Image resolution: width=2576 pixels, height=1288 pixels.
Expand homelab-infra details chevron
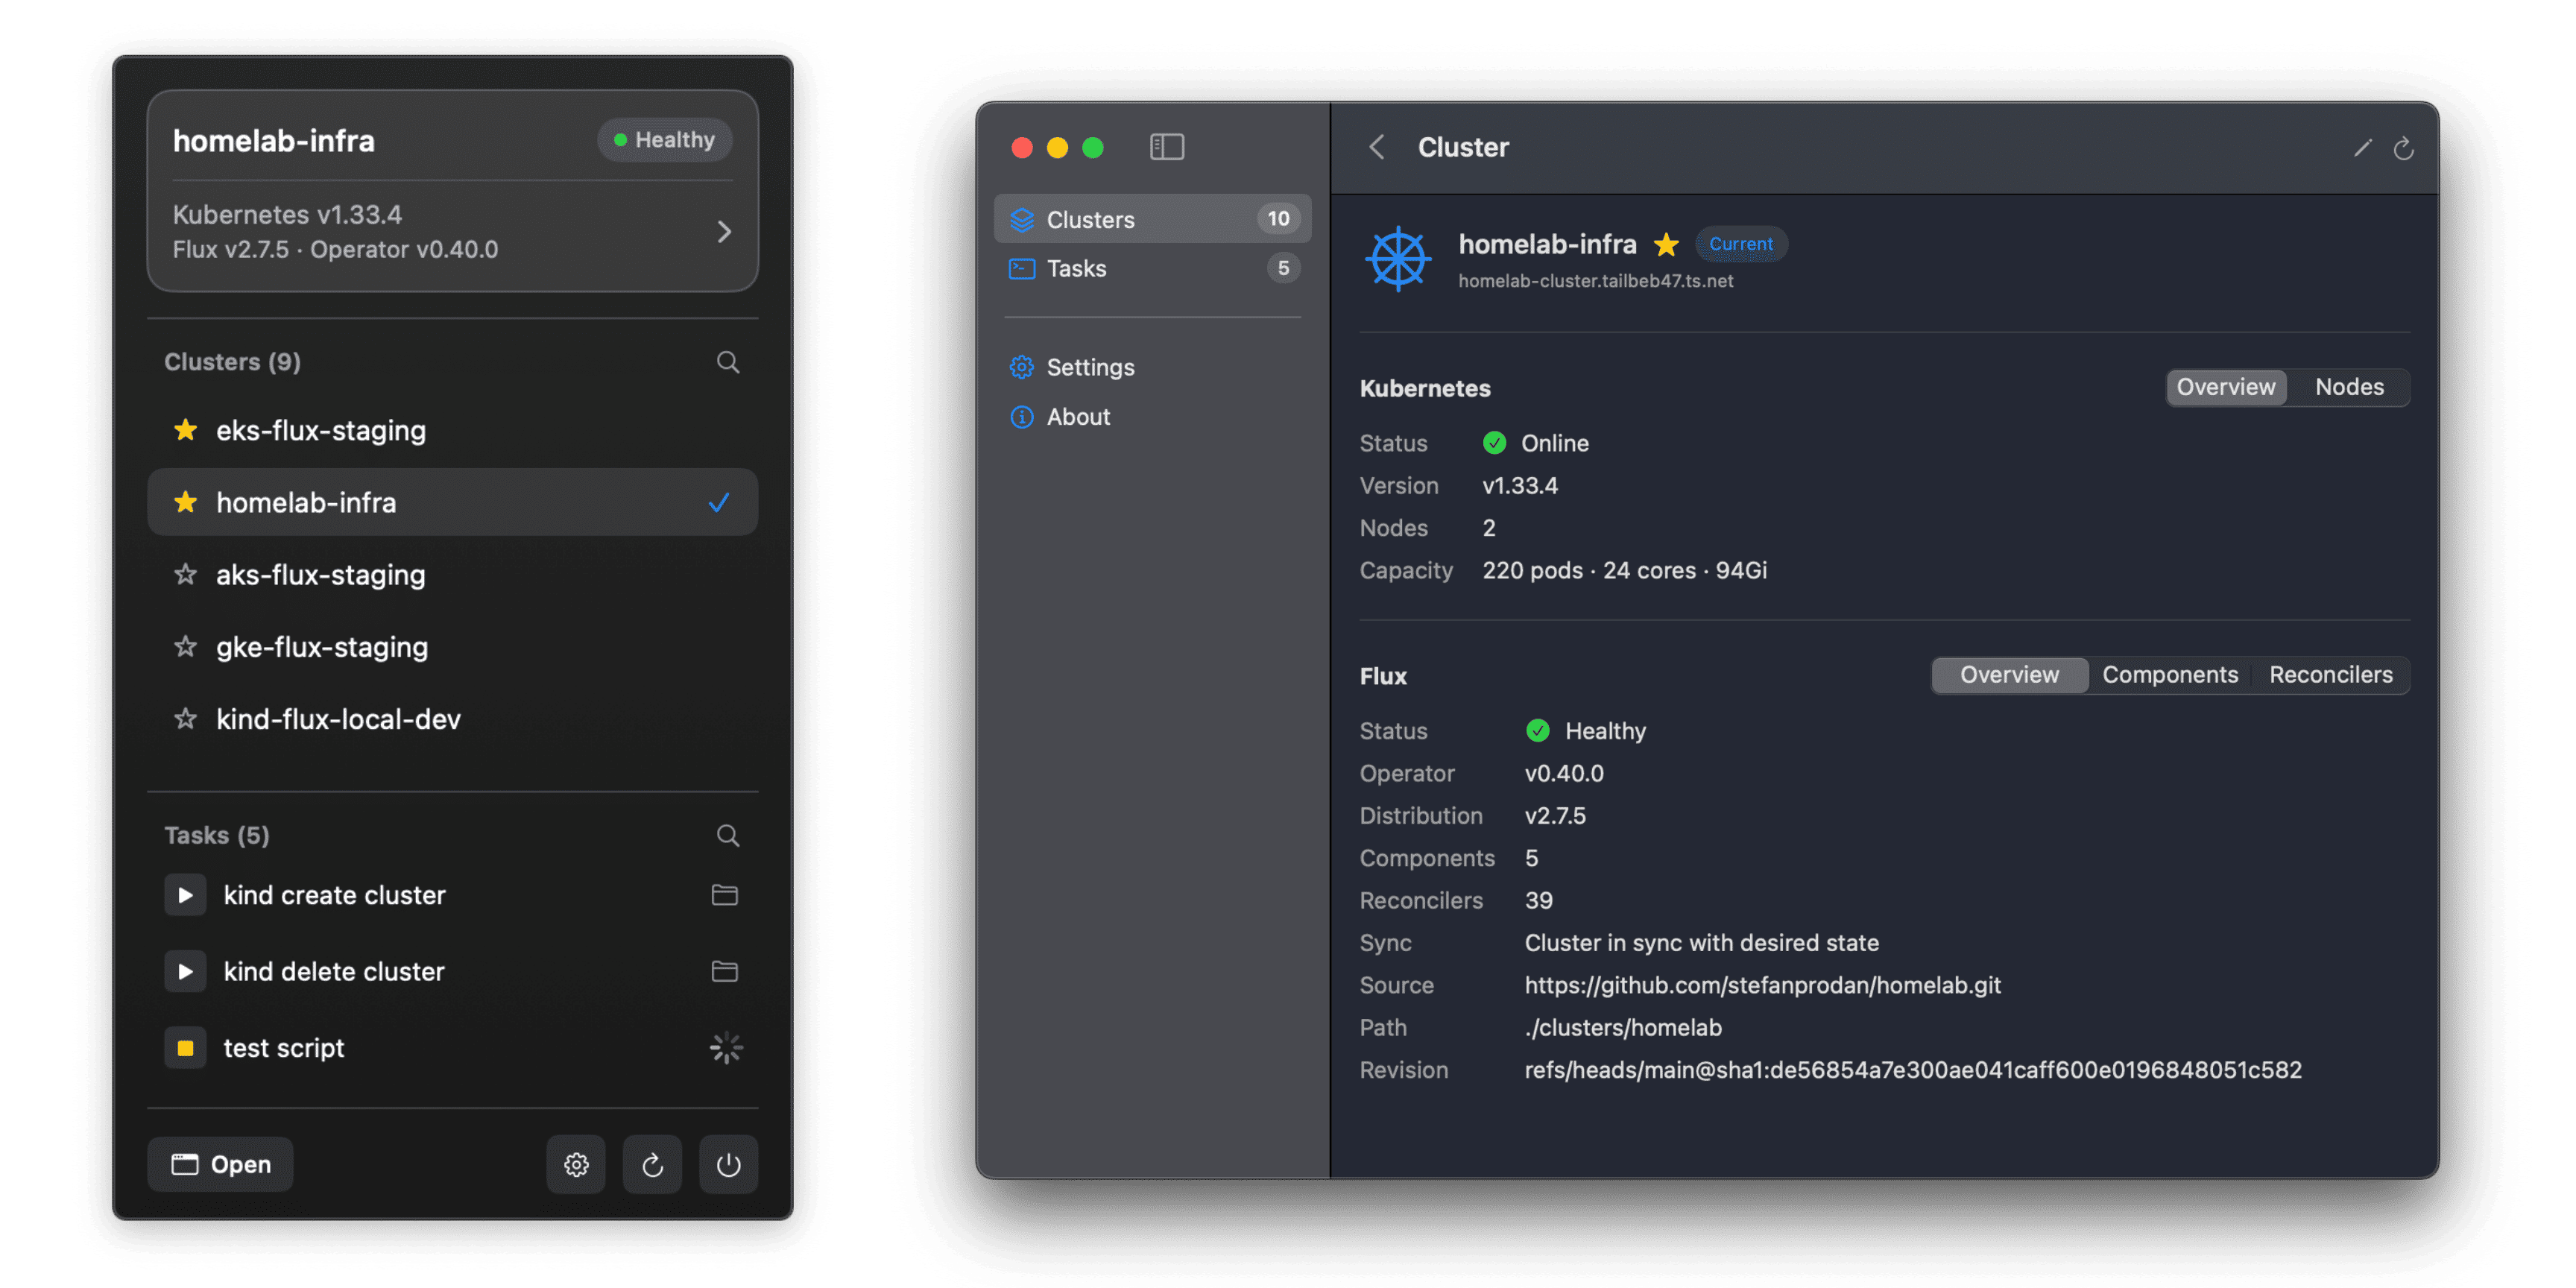724,232
